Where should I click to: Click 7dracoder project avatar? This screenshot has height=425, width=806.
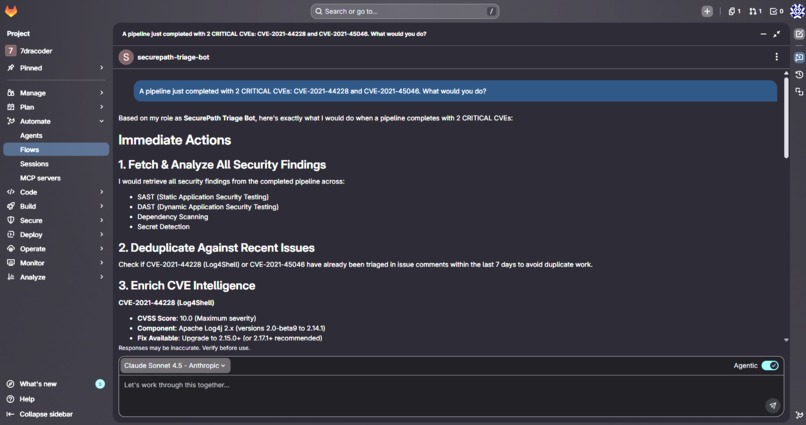[10, 50]
